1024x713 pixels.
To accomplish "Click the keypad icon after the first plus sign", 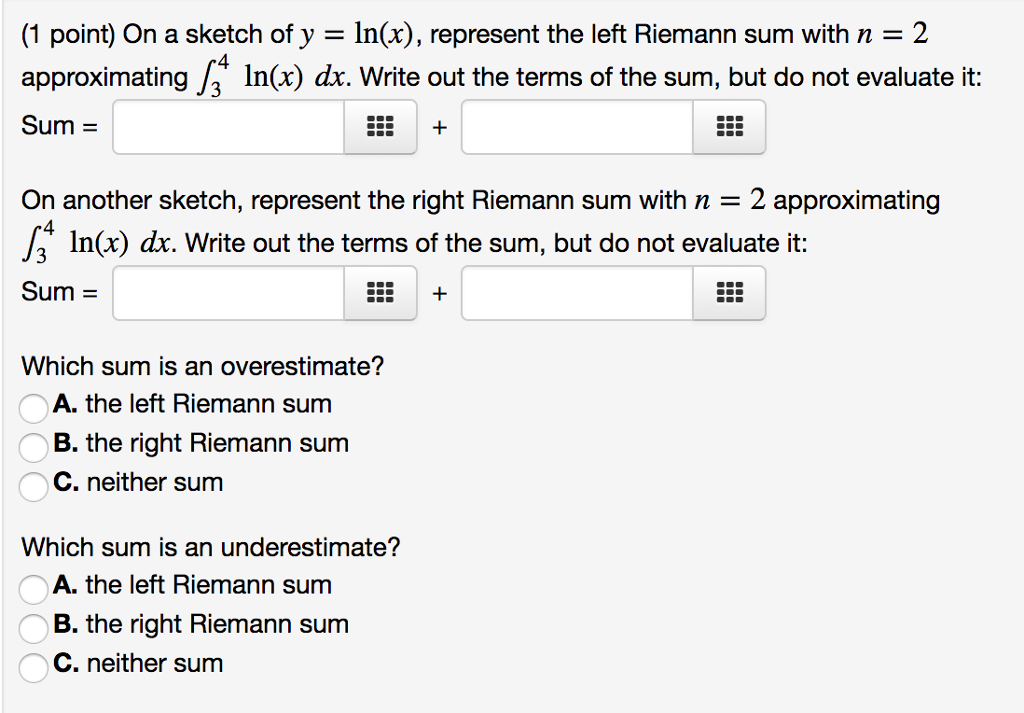I will (729, 126).
